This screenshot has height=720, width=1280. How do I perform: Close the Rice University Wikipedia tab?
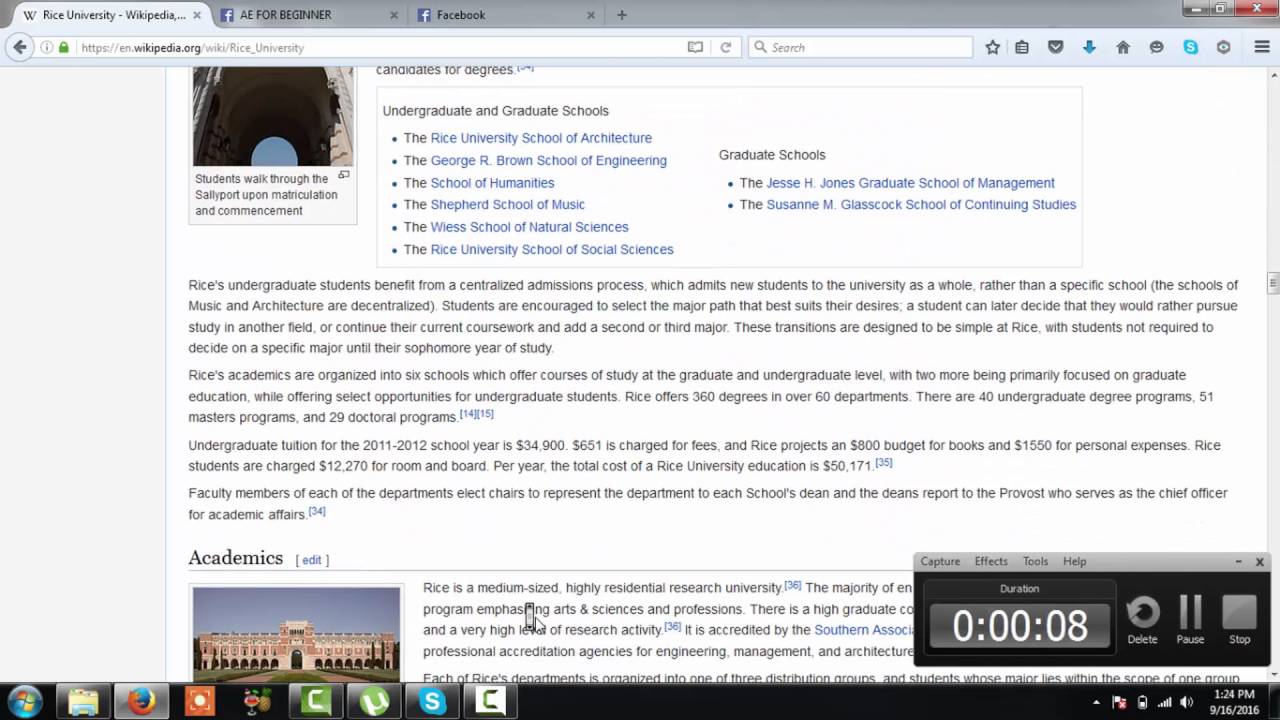(197, 15)
